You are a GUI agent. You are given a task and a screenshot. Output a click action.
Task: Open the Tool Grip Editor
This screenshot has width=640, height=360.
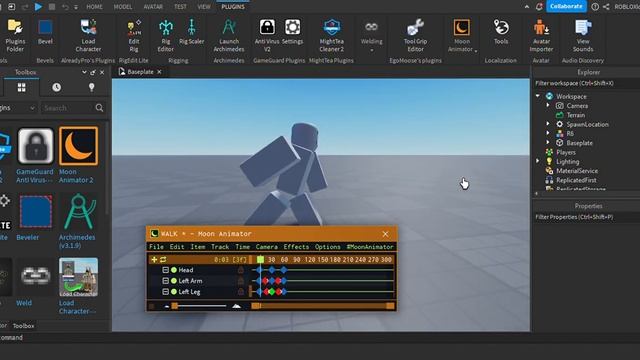(415, 35)
